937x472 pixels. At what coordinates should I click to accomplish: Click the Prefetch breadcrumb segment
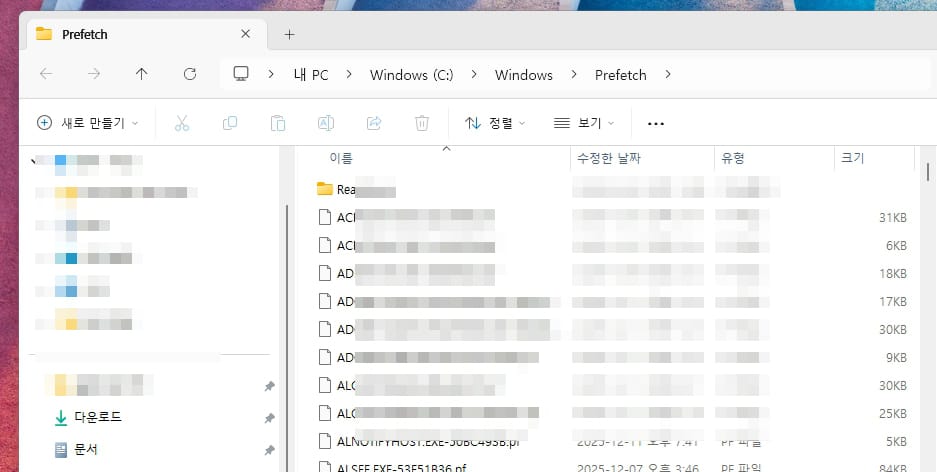tap(620, 75)
